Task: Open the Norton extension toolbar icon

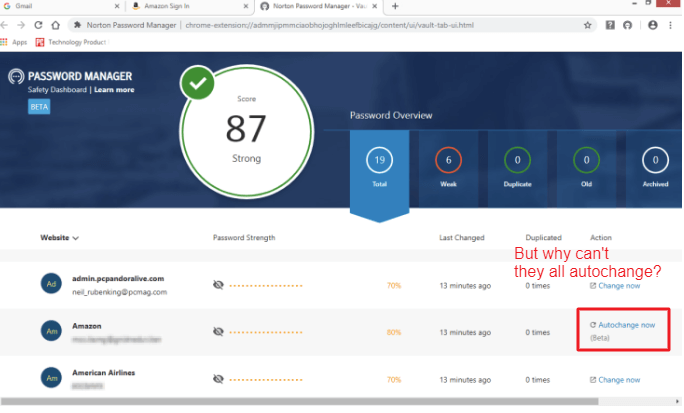Action: (x=627, y=25)
